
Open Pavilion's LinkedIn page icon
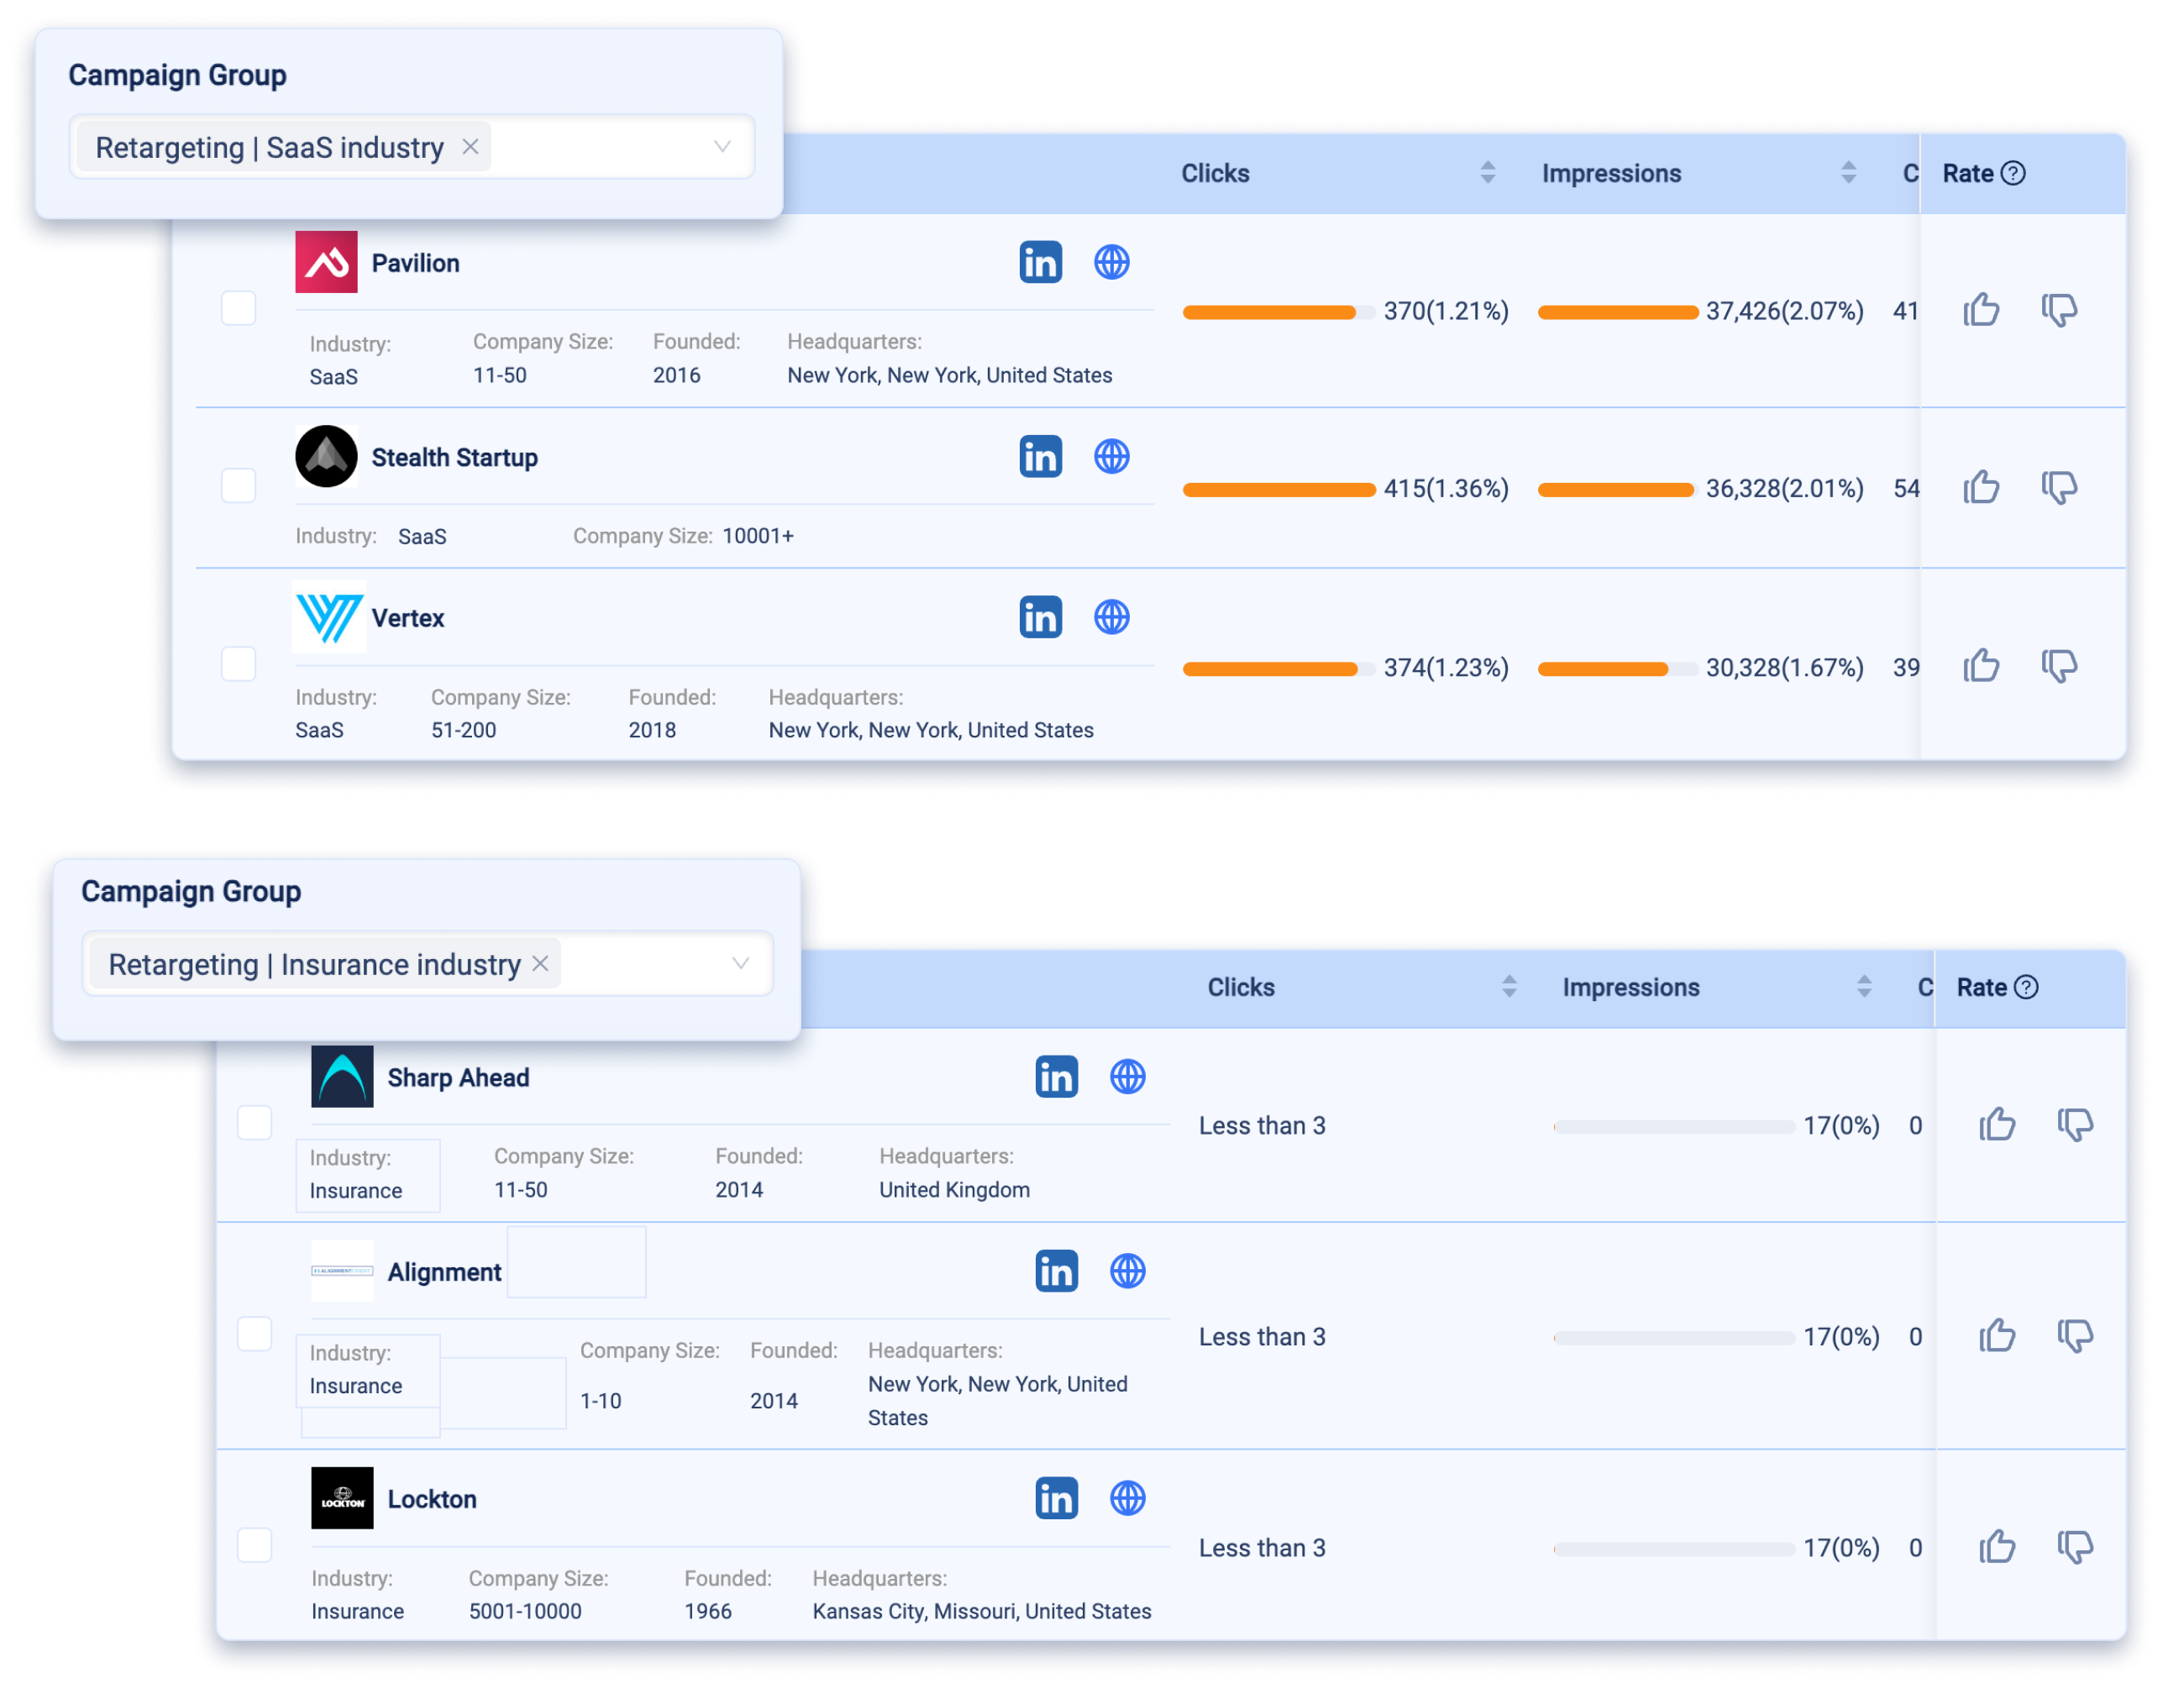tap(1040, 263)
